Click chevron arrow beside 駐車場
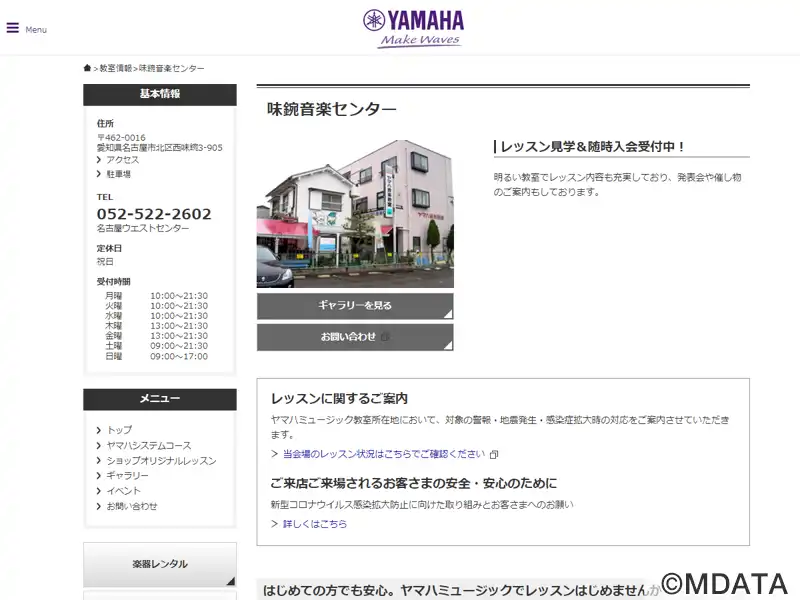 [99, 174]
